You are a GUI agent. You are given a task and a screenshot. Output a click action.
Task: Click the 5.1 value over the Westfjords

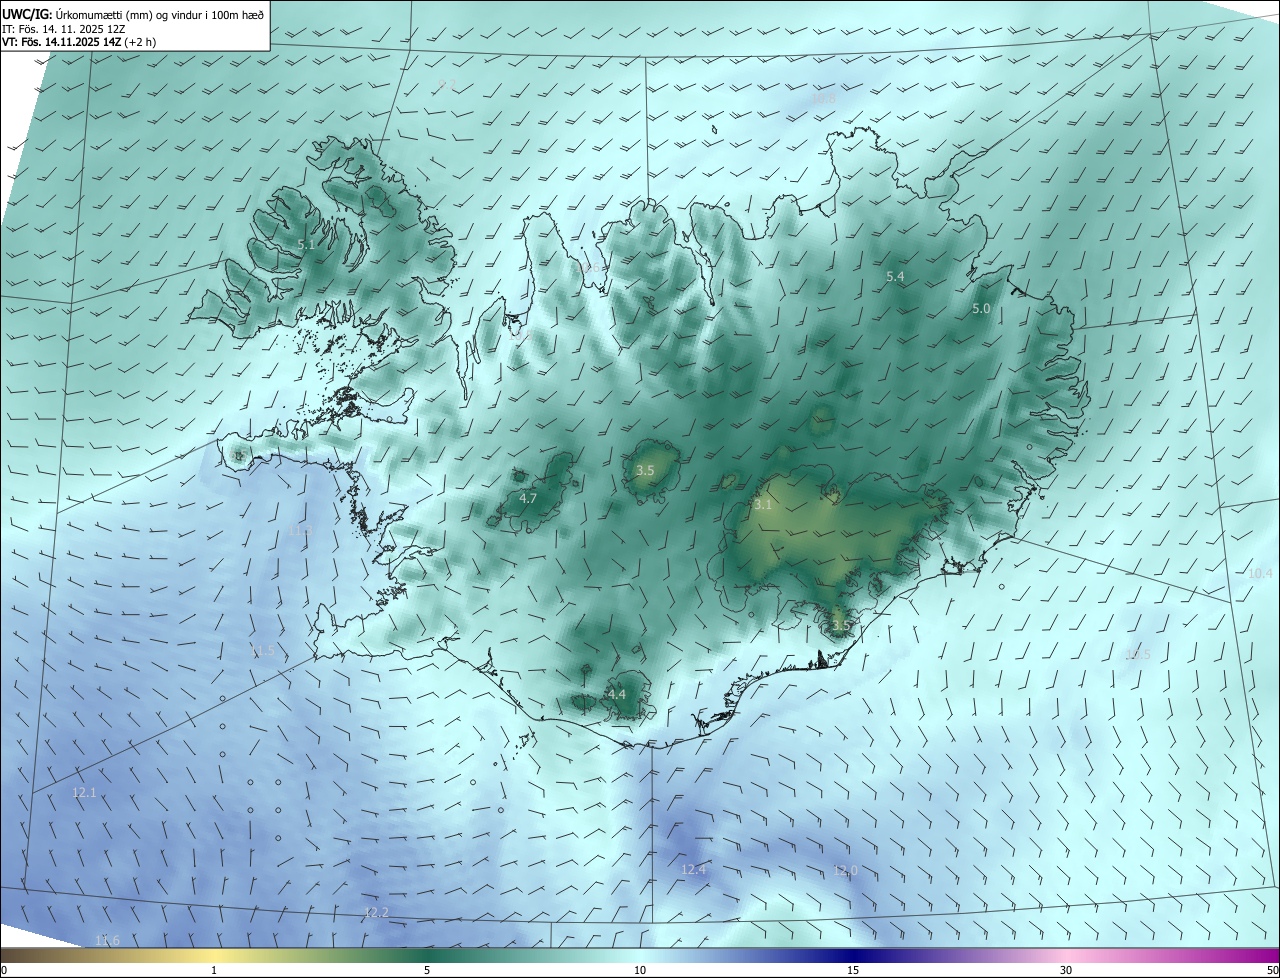pos(306,244)
